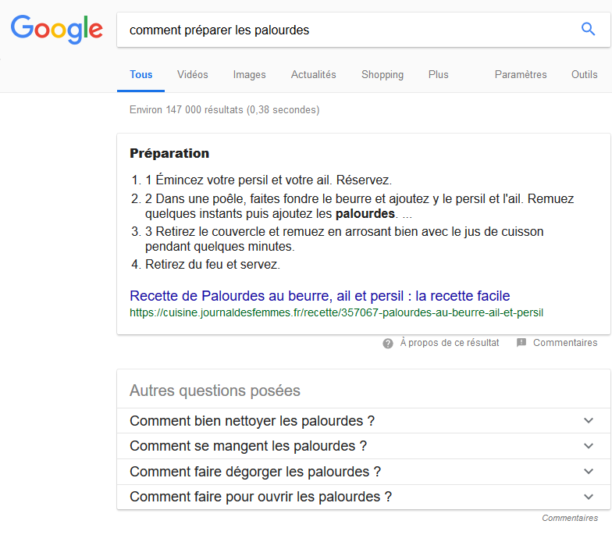Click italic Commentaires link below questions box
This screenshot has height=535, width=612.
569,518
